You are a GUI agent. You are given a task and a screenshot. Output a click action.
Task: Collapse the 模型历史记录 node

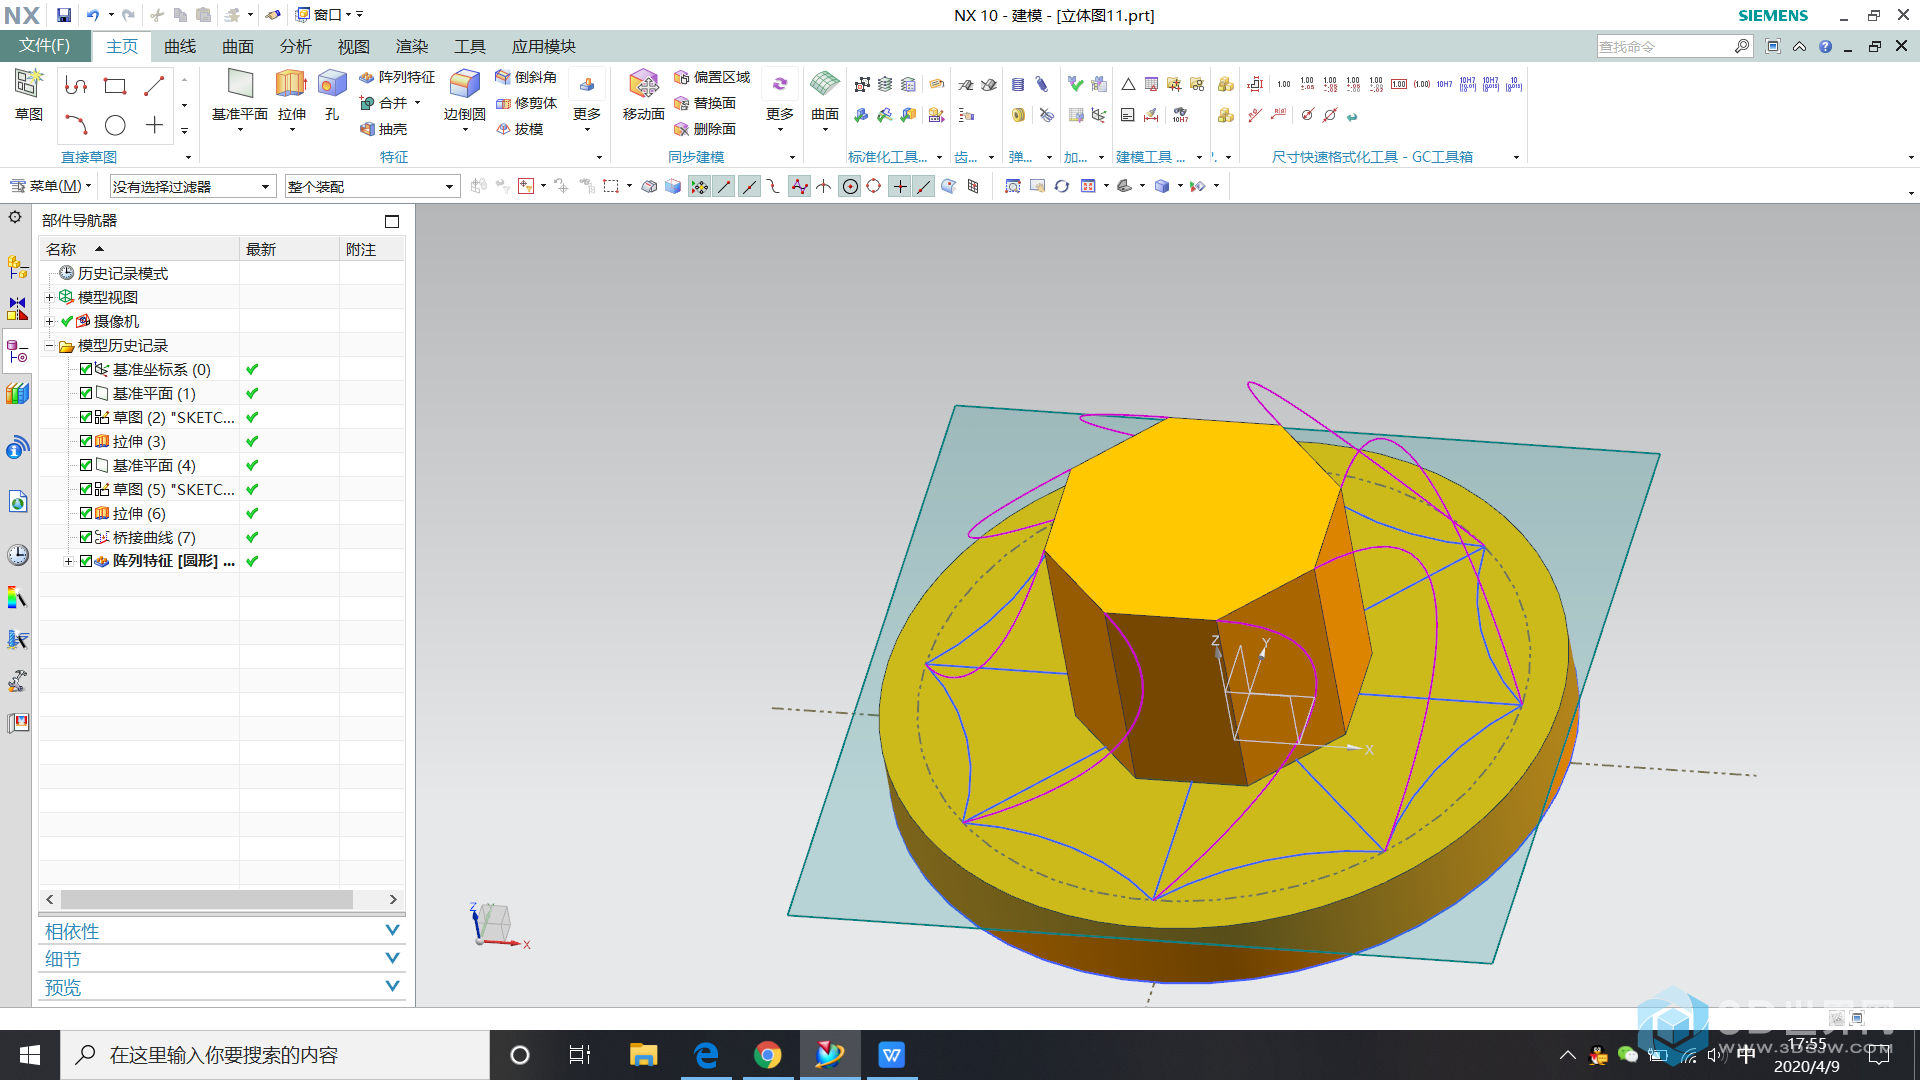tap(49, 345)
